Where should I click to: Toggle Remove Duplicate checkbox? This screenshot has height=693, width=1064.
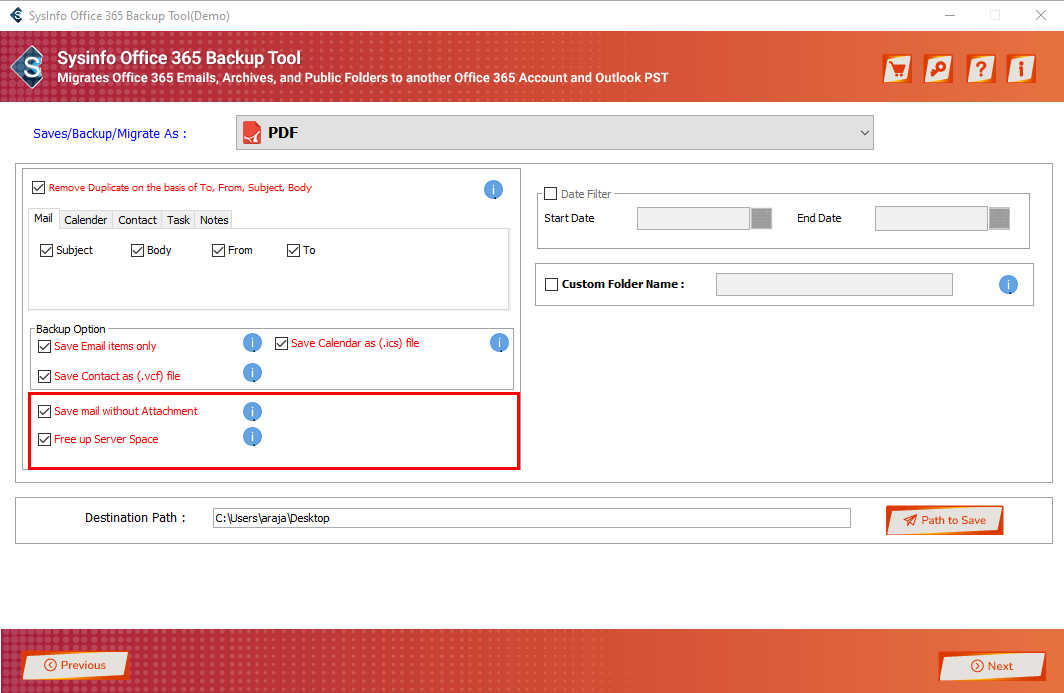click(x=39, y=187)
